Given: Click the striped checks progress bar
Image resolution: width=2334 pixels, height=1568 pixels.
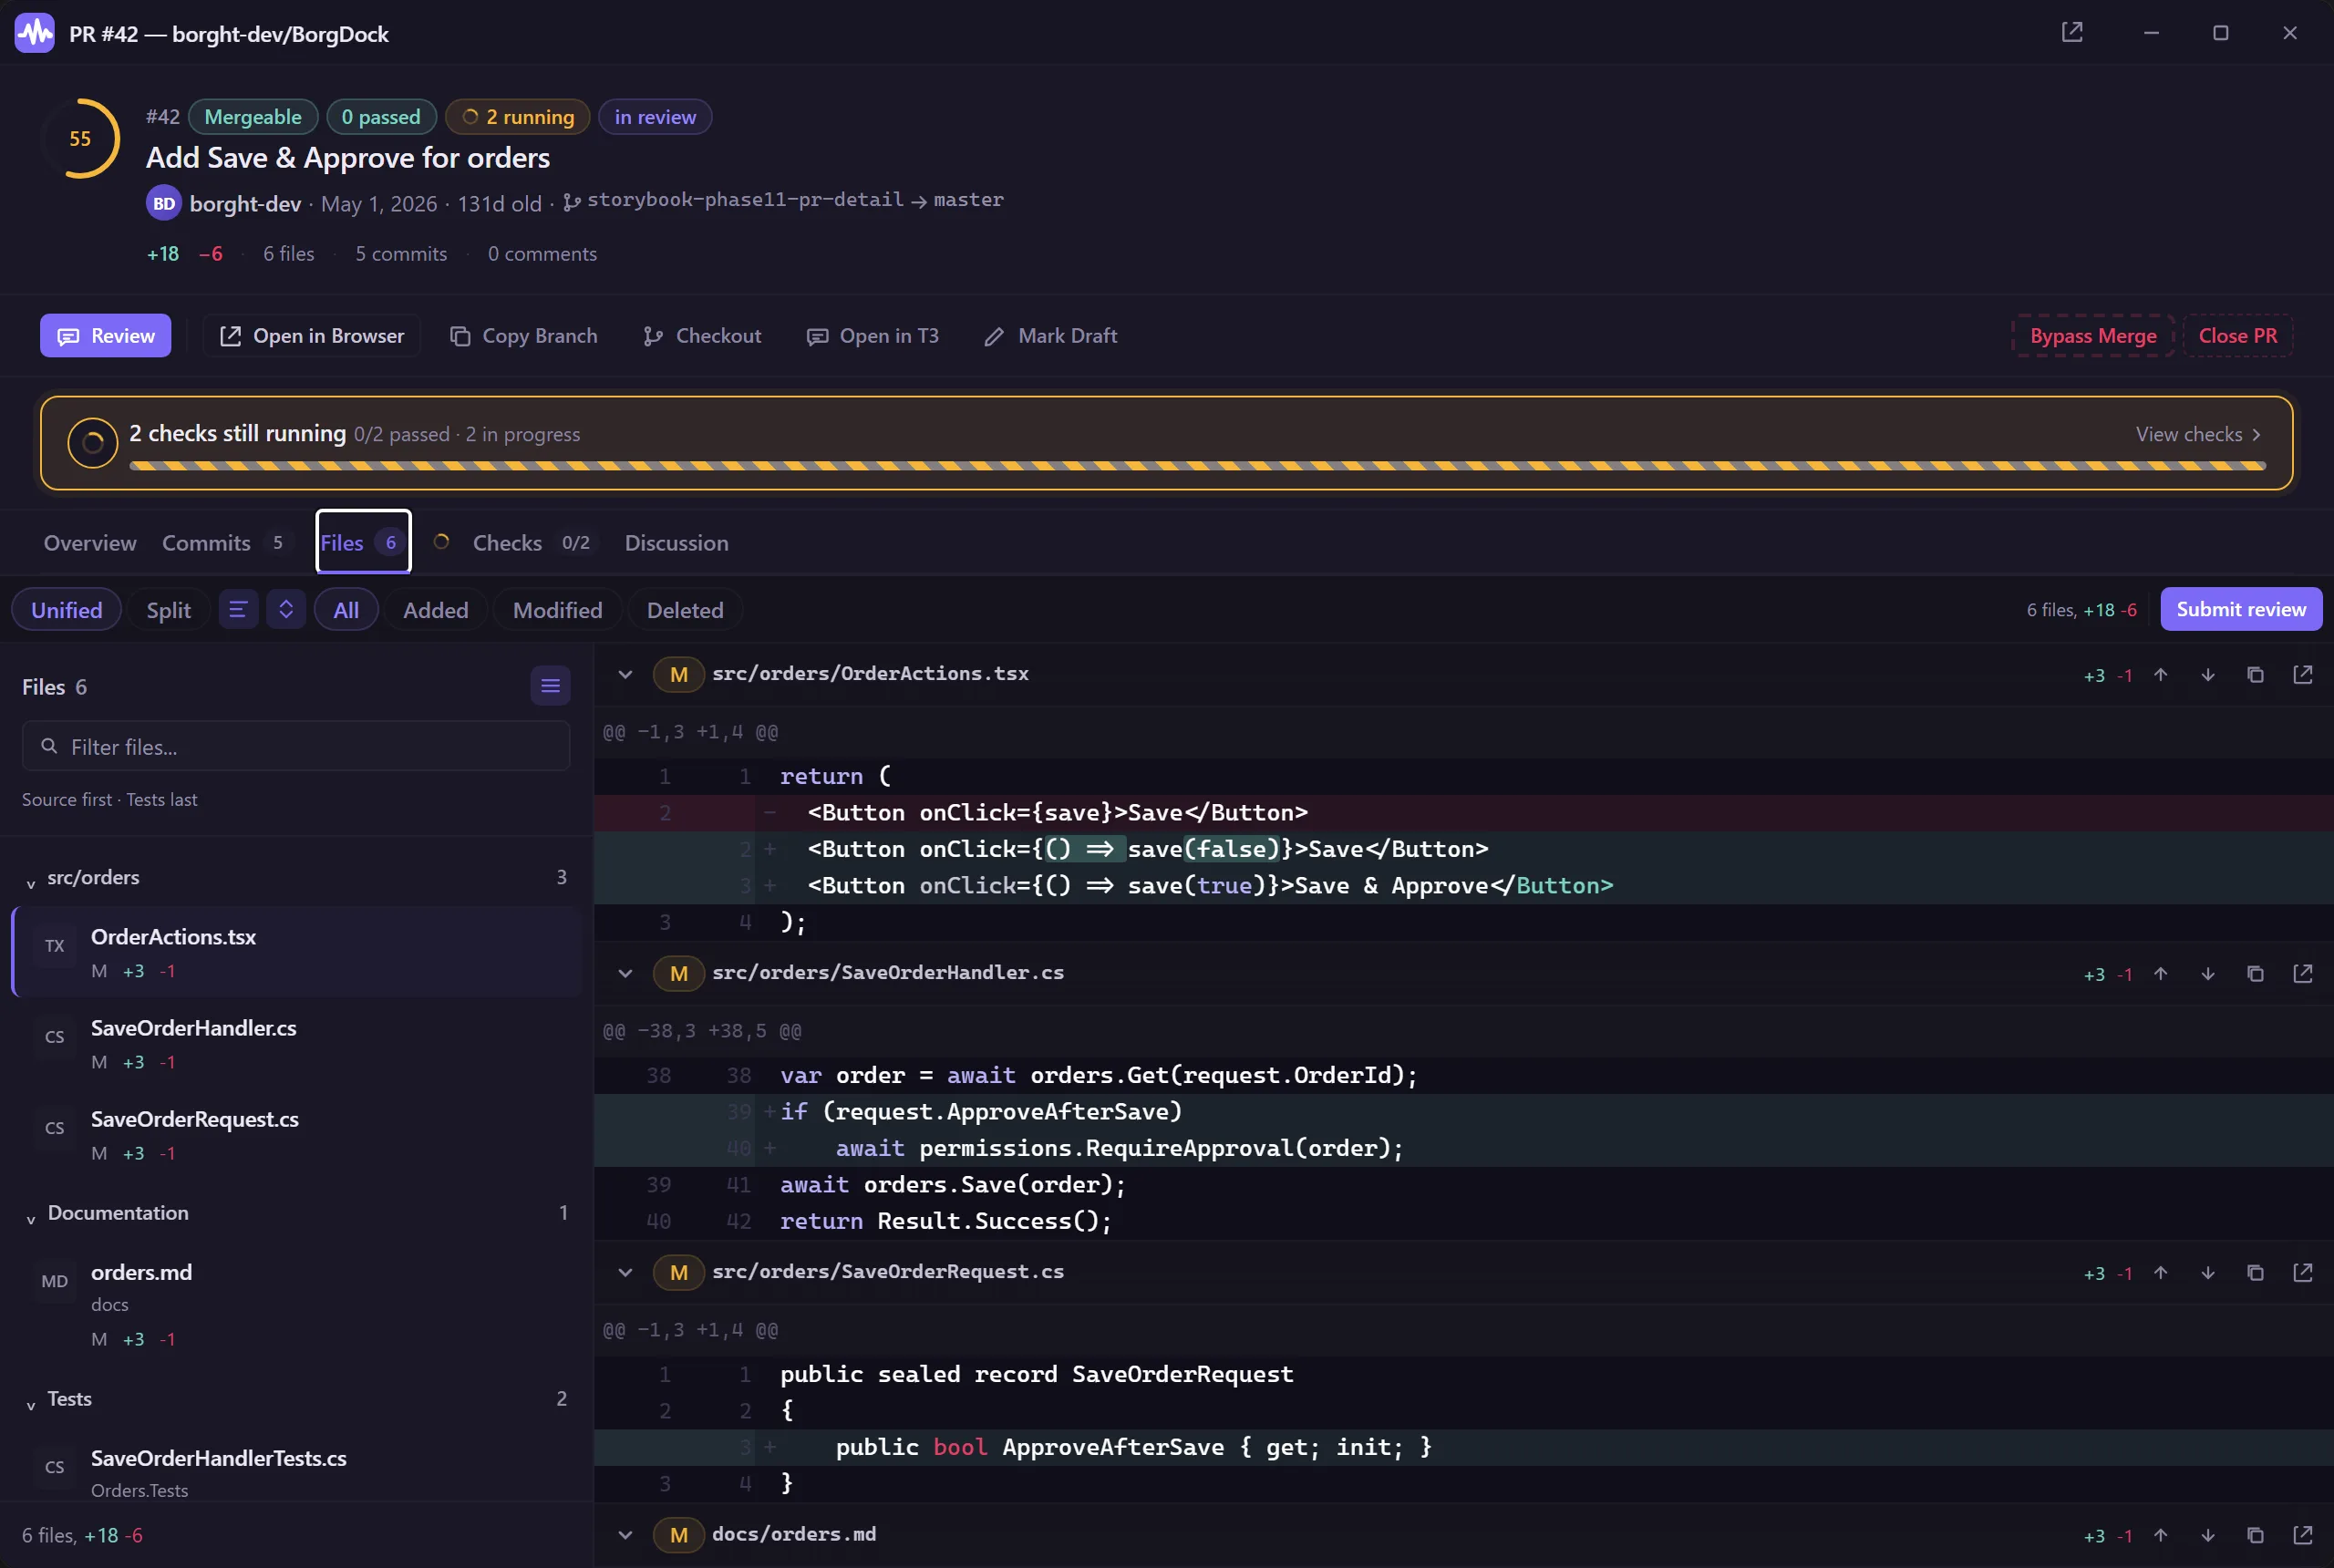Looking at the screenshot, I should 1197,465.
